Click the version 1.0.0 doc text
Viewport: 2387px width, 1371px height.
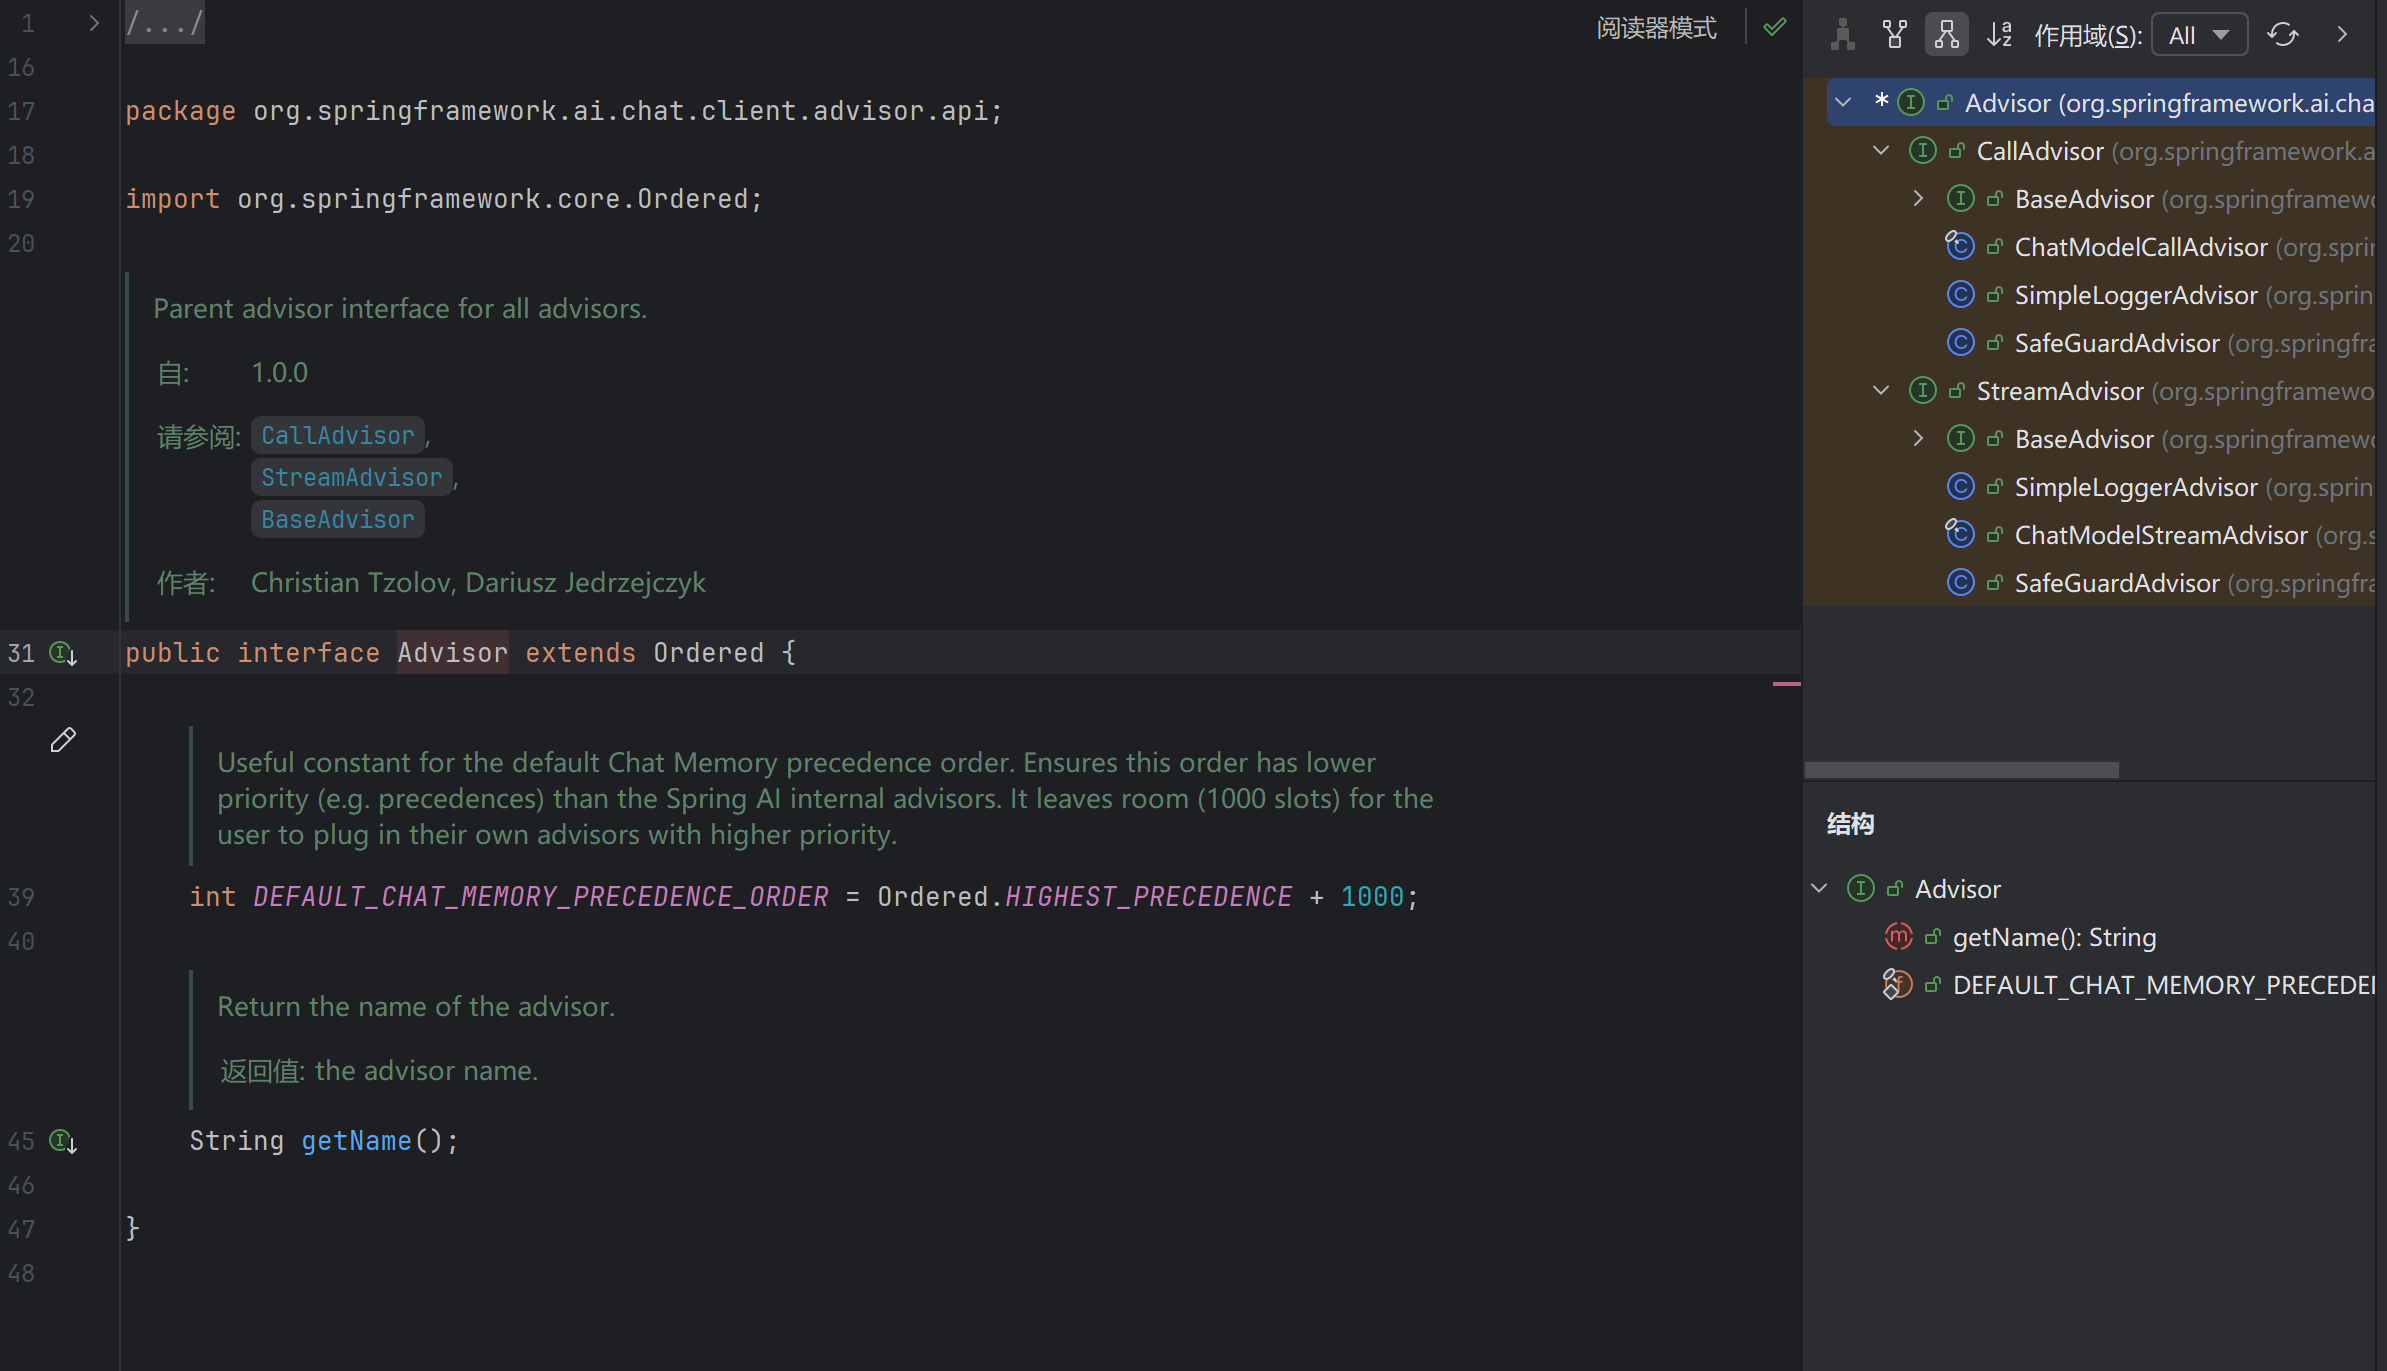[279, 373]
